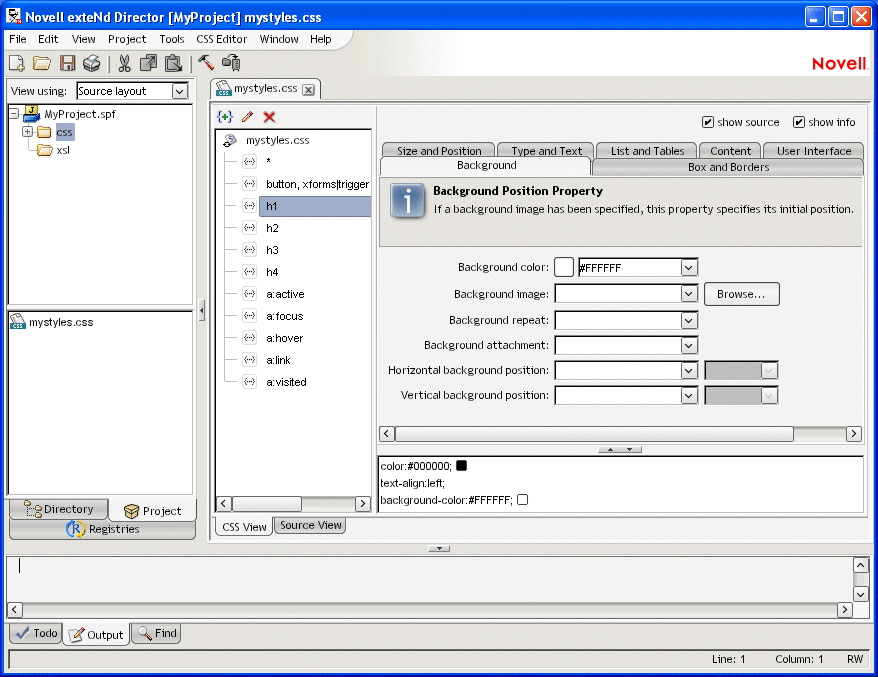Click the Cut scissors icon

point(124,63)
